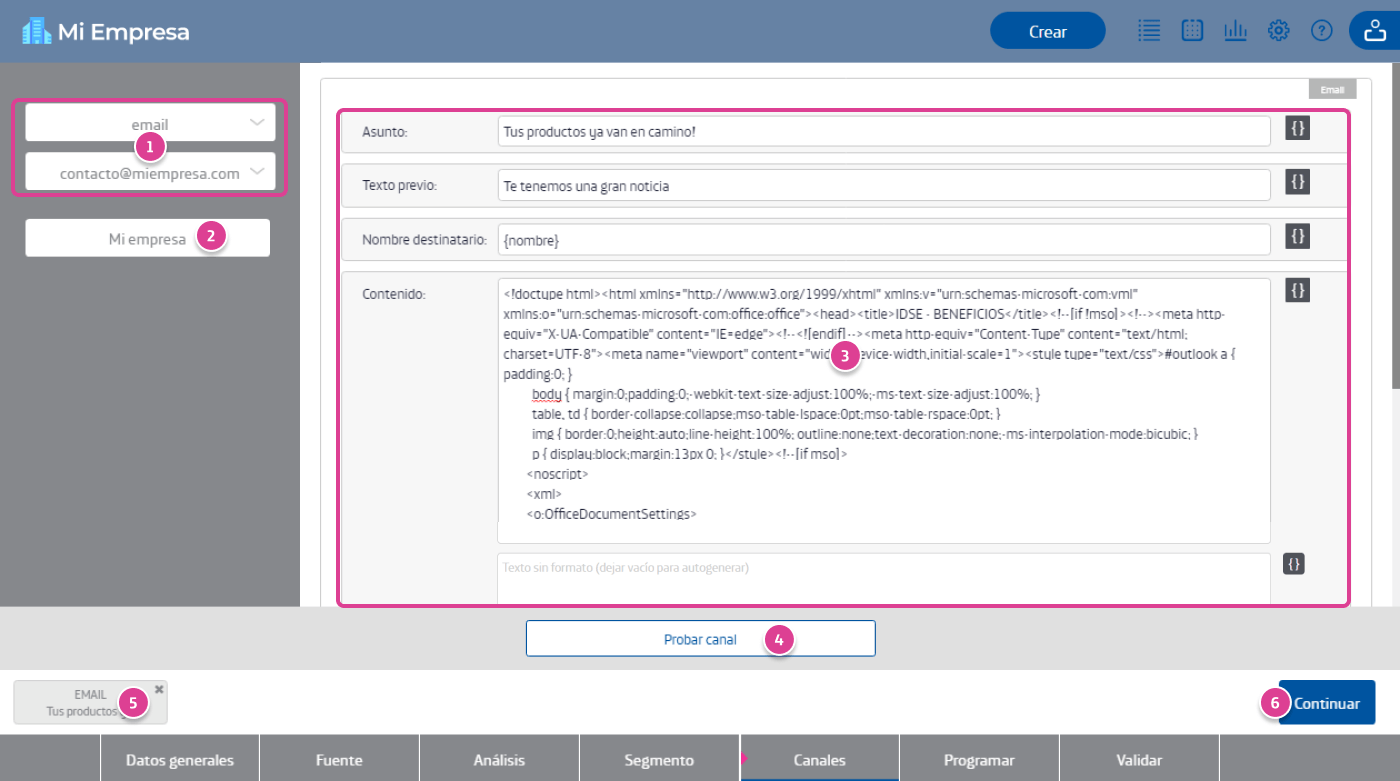Click the Crear button
Viewport: 1400px width, 781px height.
click(1047, 31)
